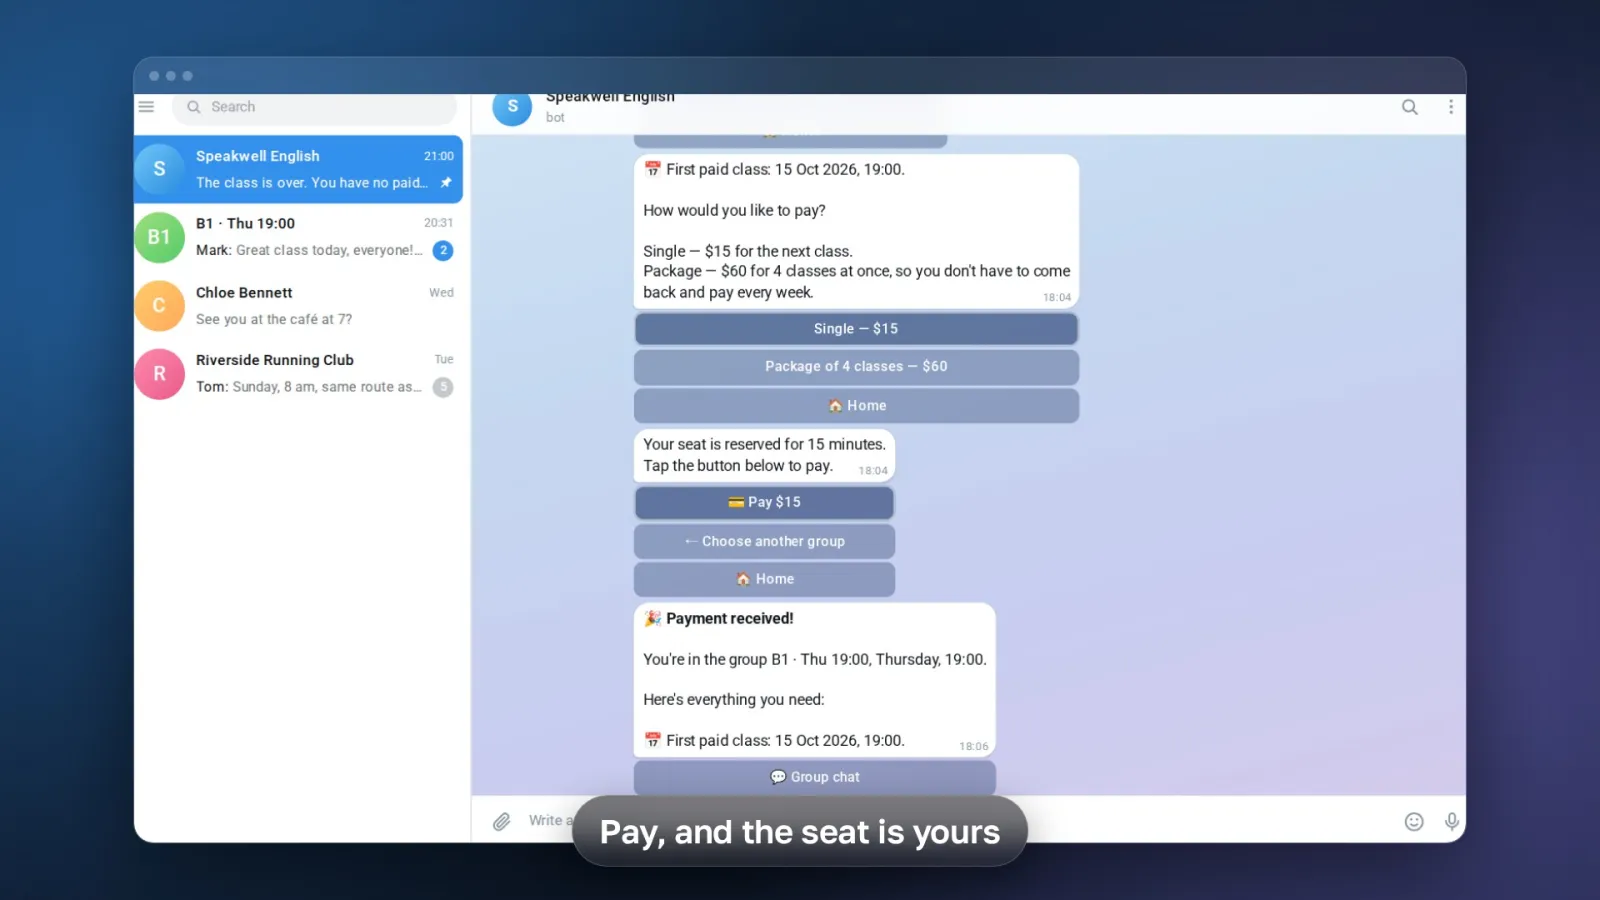Click the Payment received! message
This screenshot has width=1600, height=900.
pos(814,679)
